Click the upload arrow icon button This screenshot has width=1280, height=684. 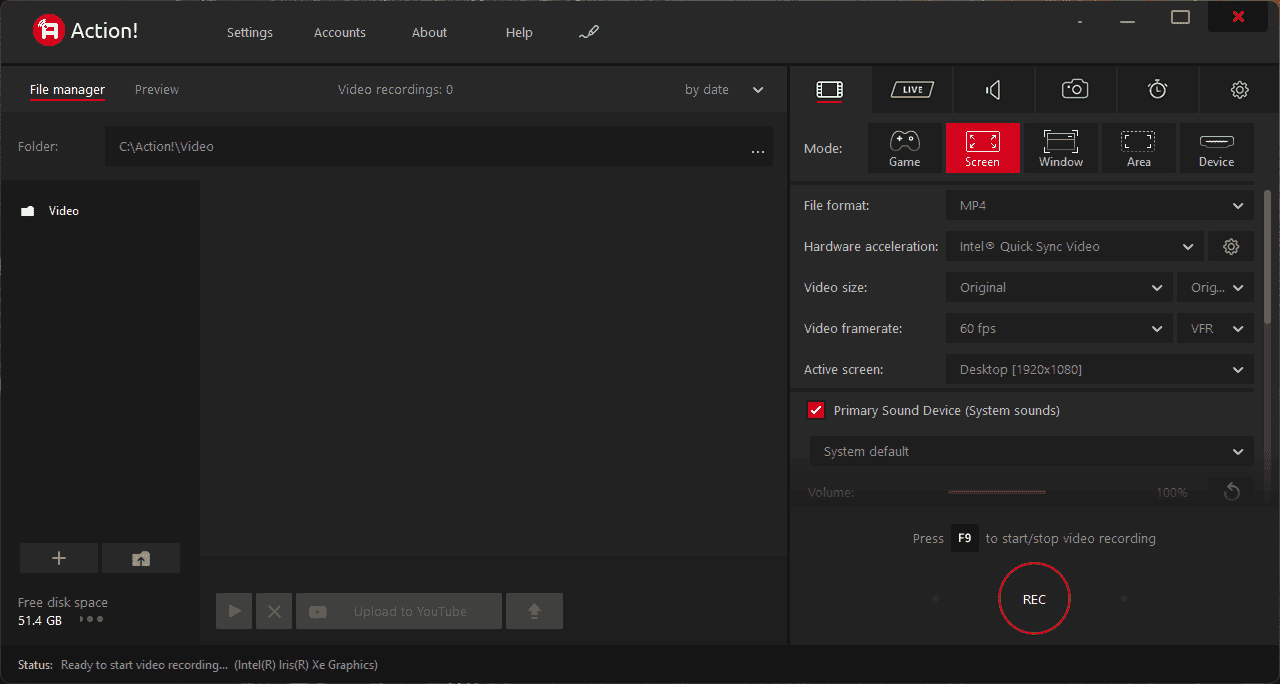[534, 611]
